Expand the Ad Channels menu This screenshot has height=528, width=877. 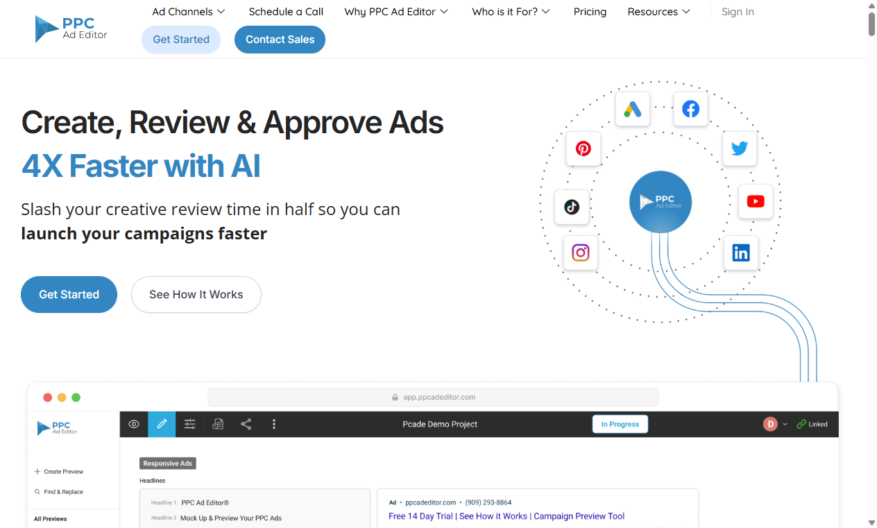pos(188,12)
